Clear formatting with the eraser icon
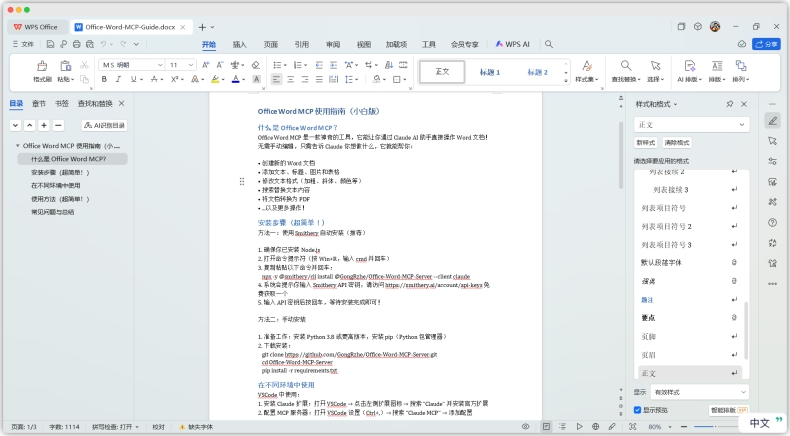 (256, 65)
